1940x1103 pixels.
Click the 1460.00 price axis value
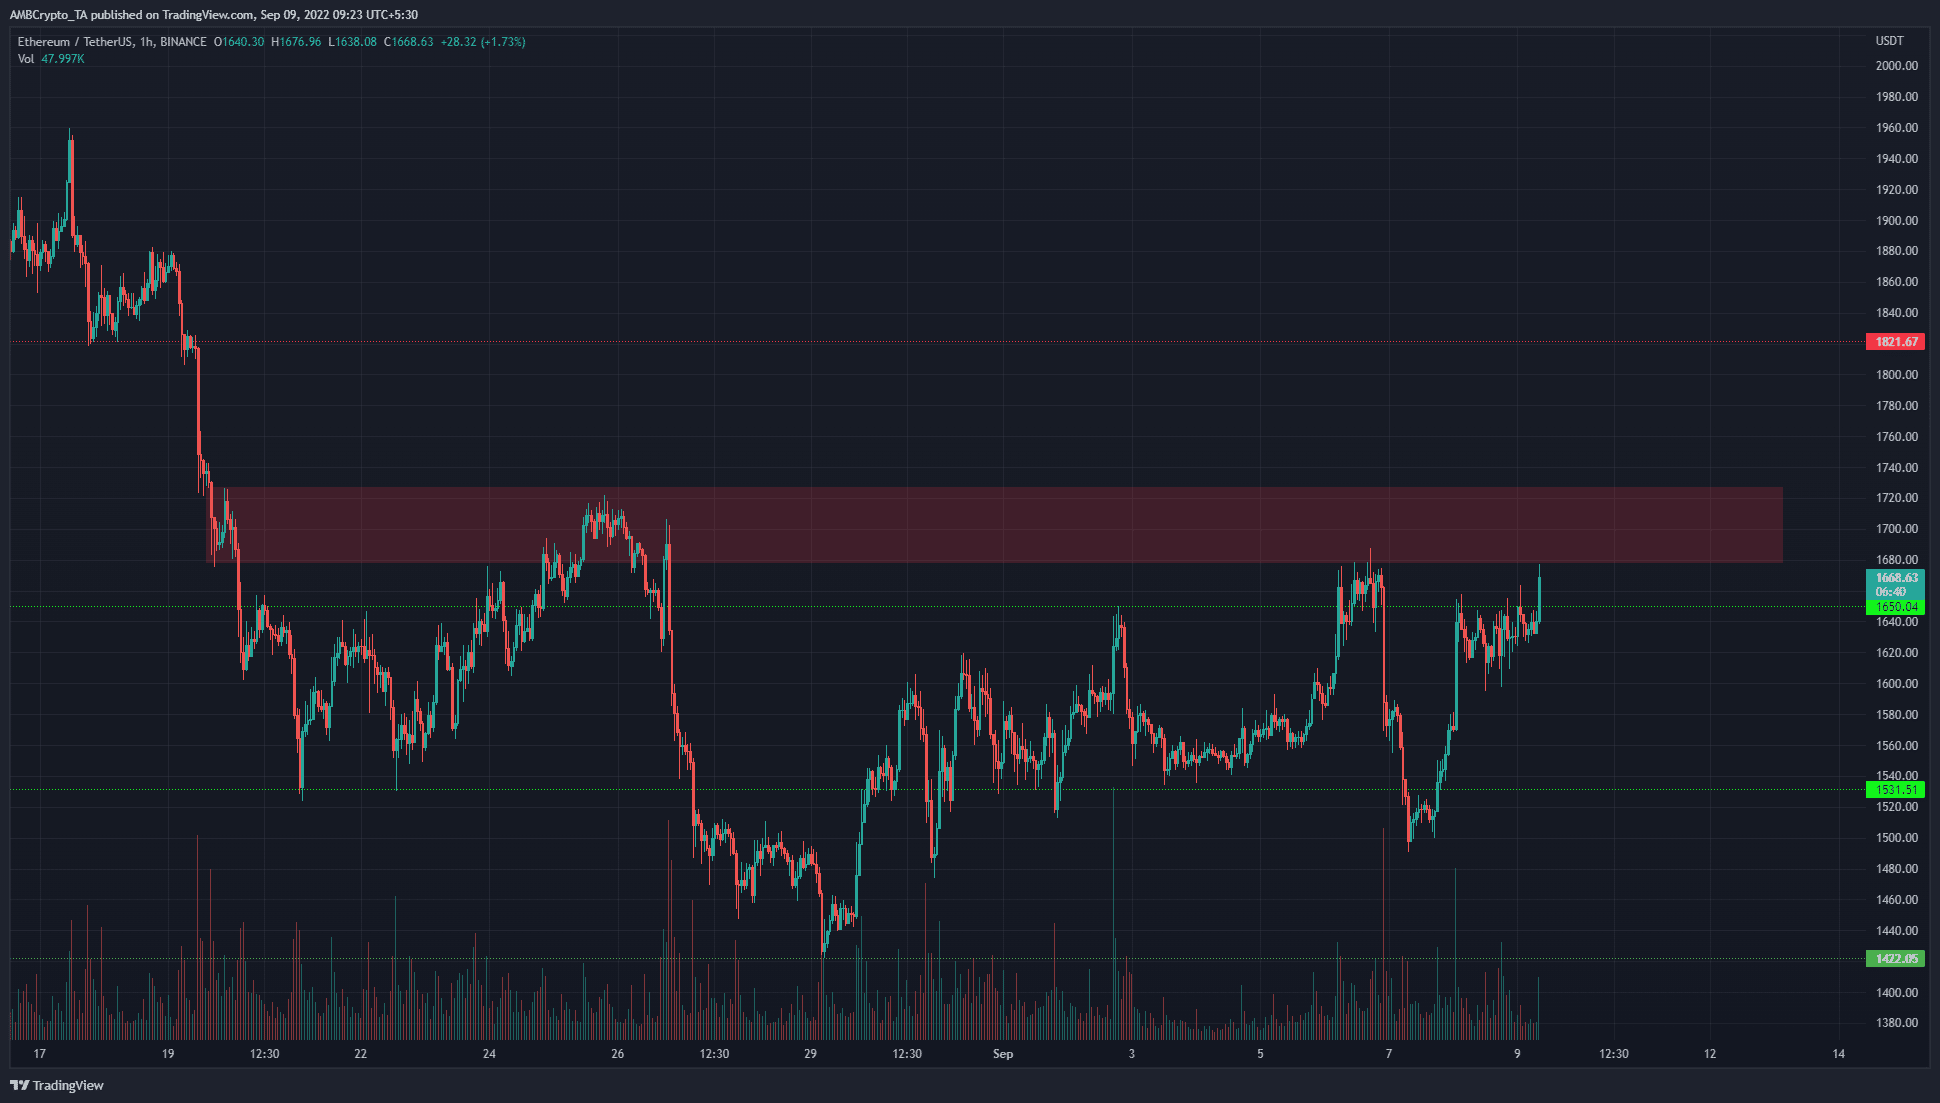coord(1897,900)
